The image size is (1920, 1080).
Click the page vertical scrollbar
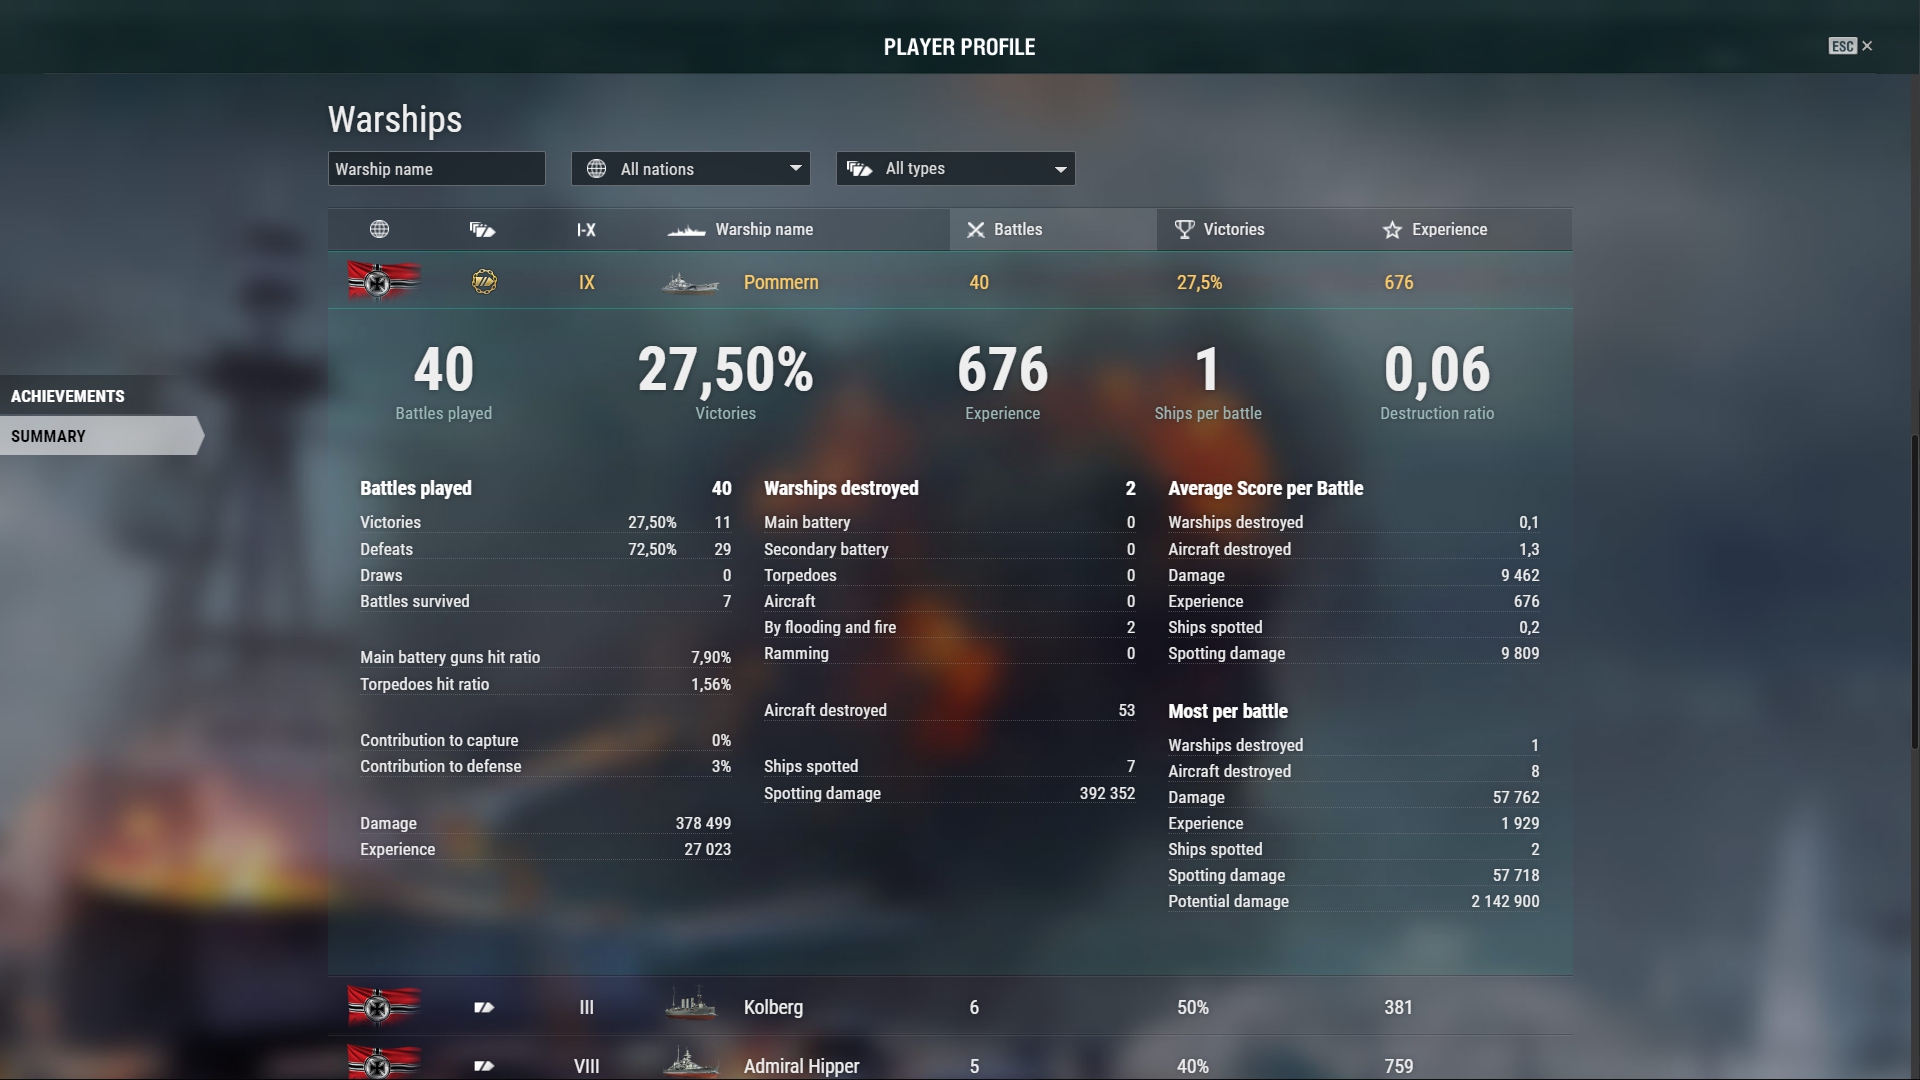click(1915, 592)
